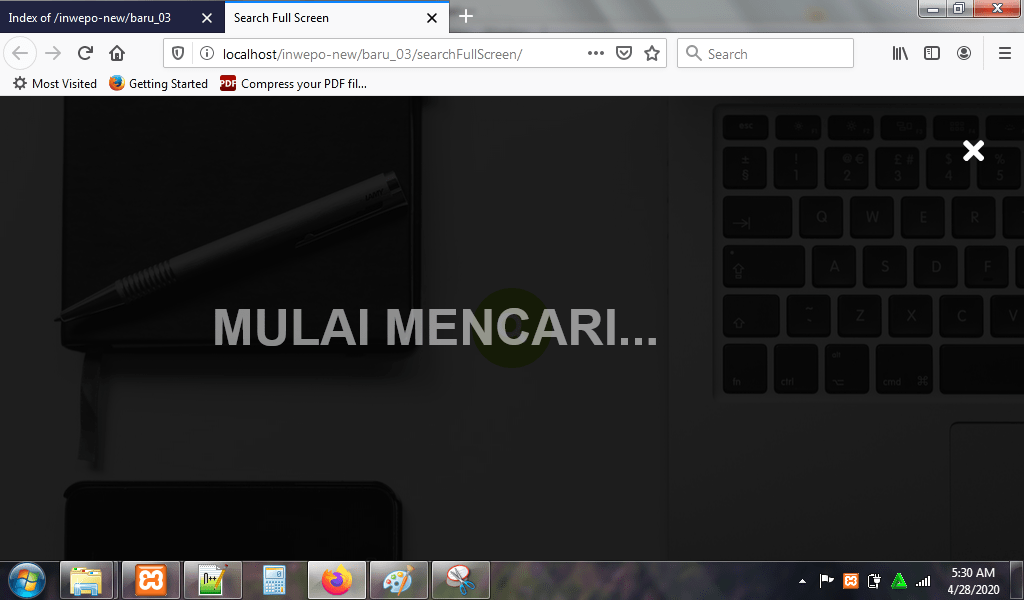The image size is (1024, 600).
Task: Close the Index of /inwepo-new tab
Action: click(206, 18)
